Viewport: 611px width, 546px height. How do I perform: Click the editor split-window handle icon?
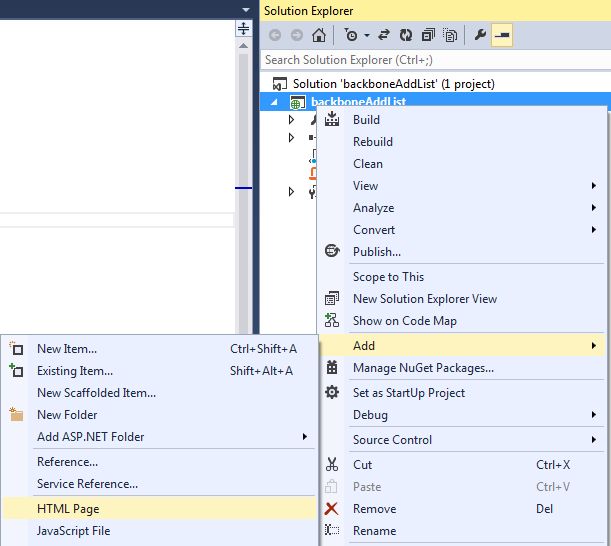pyautogui.click(x=244, y=29)
